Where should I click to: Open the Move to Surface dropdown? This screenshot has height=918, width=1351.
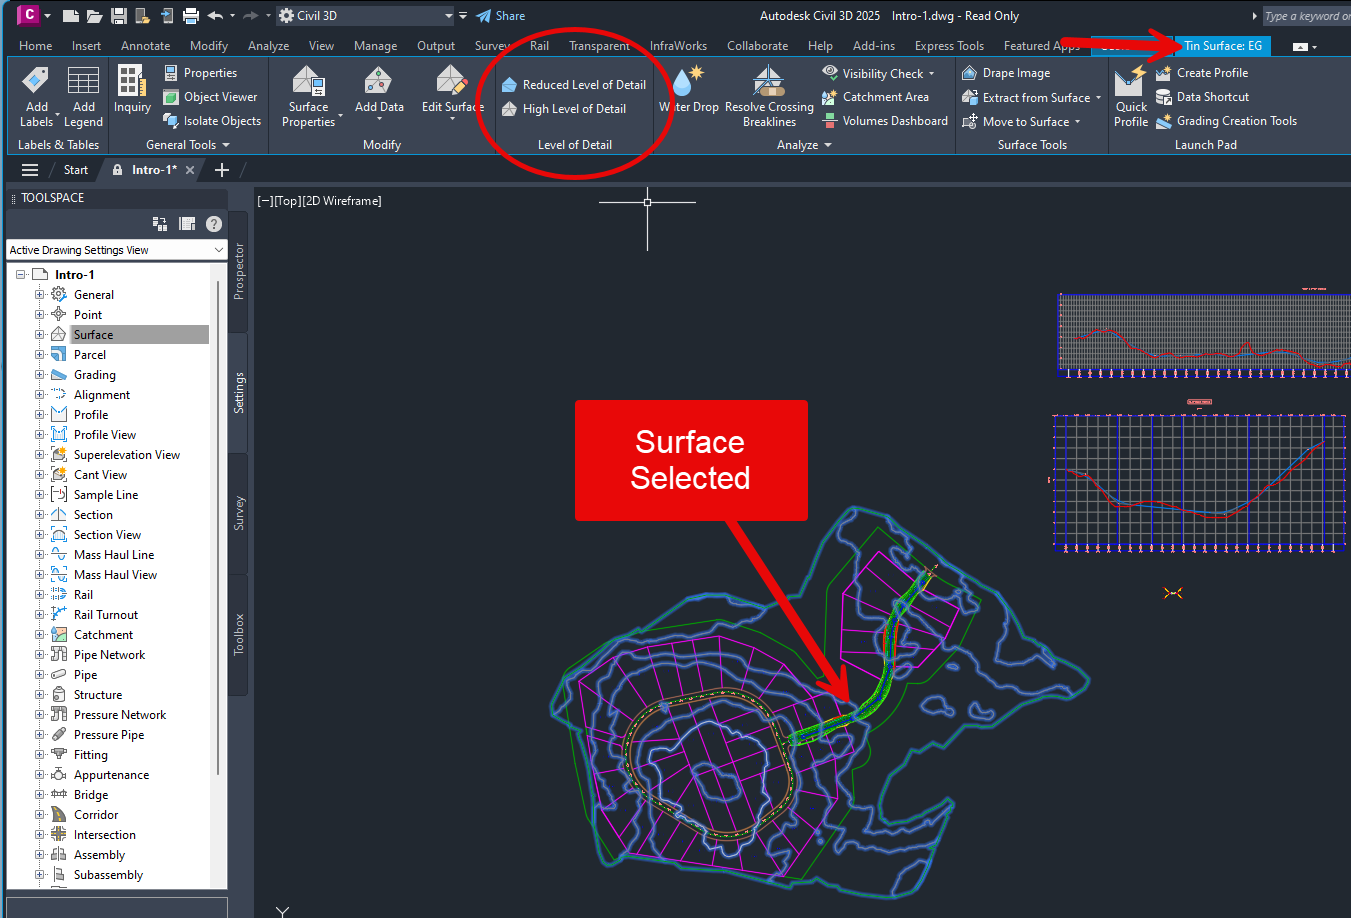coord(1077,122)
